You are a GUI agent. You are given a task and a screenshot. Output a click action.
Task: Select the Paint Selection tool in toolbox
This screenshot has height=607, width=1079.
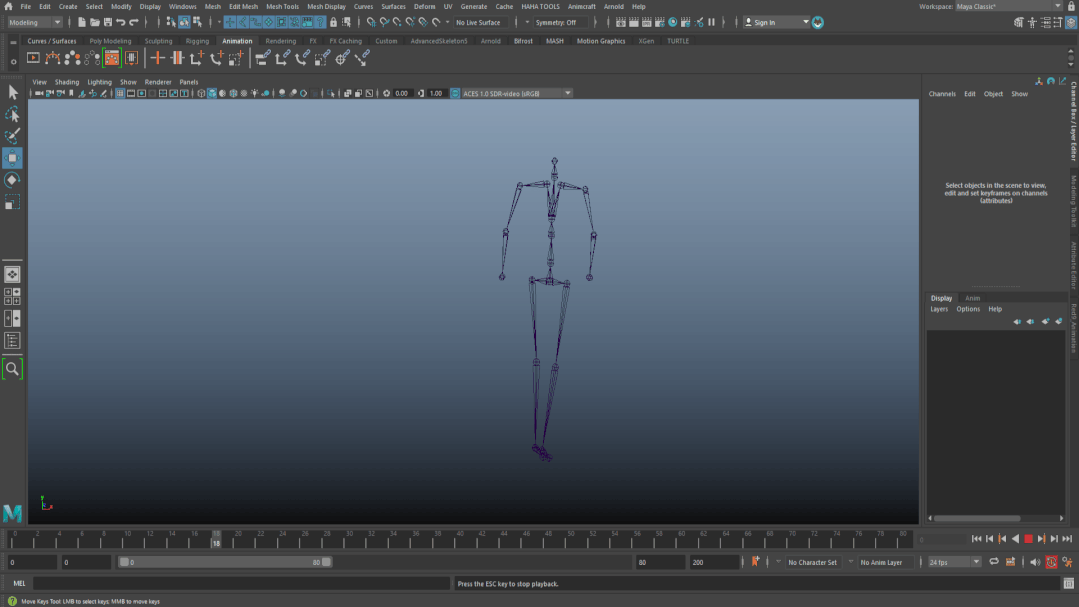(12, 136)
